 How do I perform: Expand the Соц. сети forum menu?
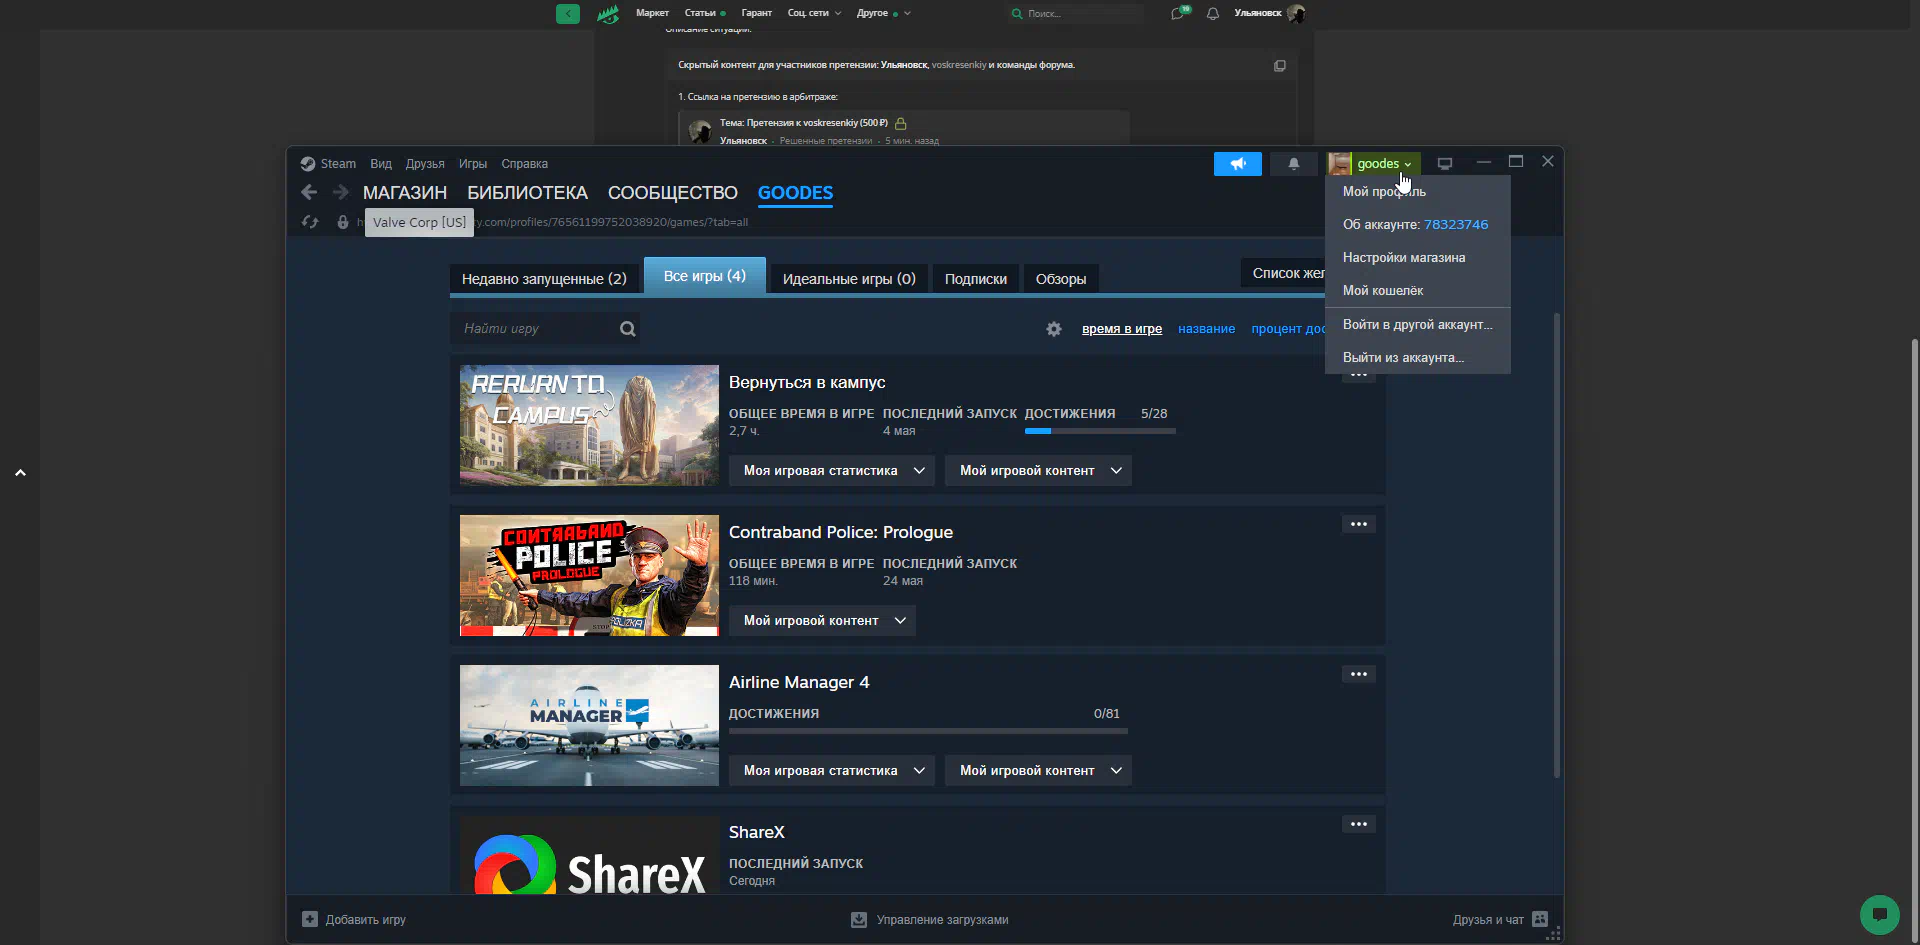(814, 13)
